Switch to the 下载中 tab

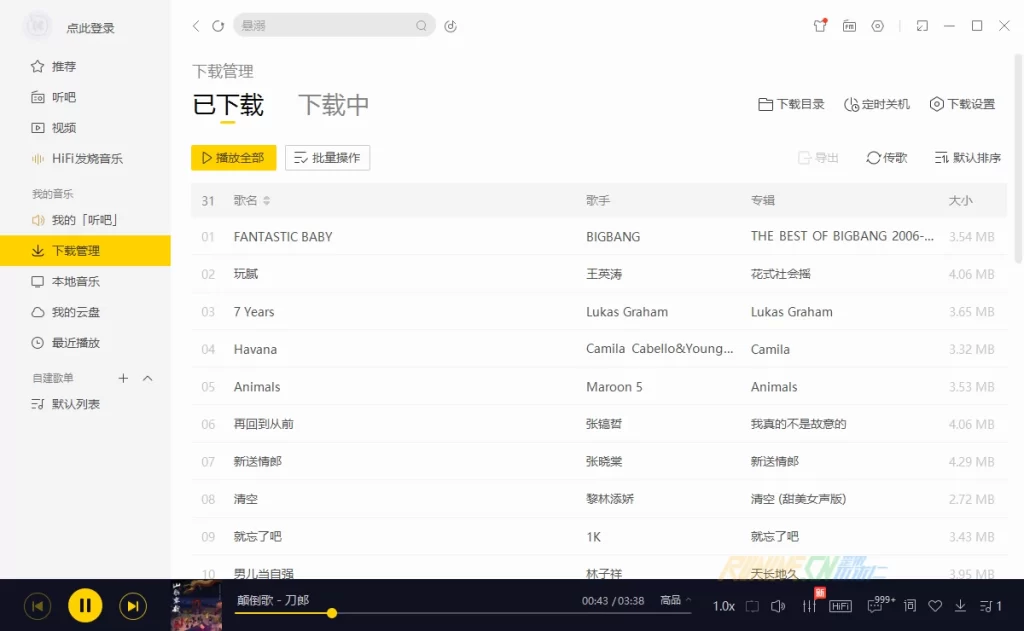click(334, 105)
